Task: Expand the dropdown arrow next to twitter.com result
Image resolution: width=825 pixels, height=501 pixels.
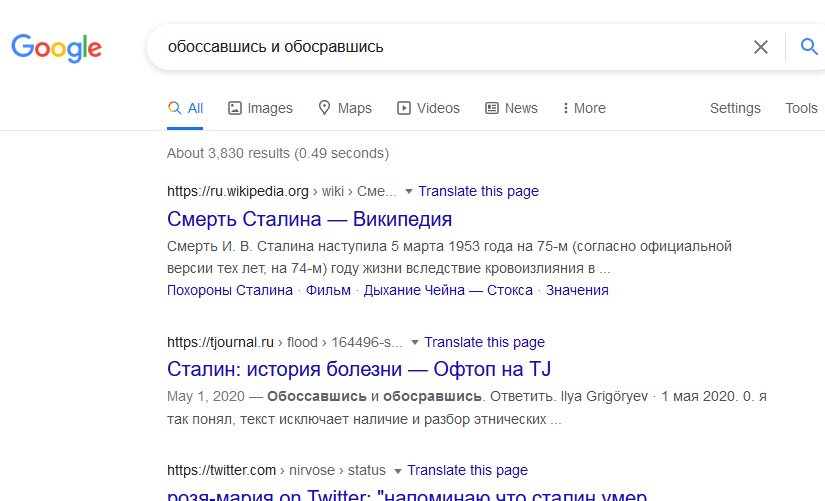Action: coord(398,470)
